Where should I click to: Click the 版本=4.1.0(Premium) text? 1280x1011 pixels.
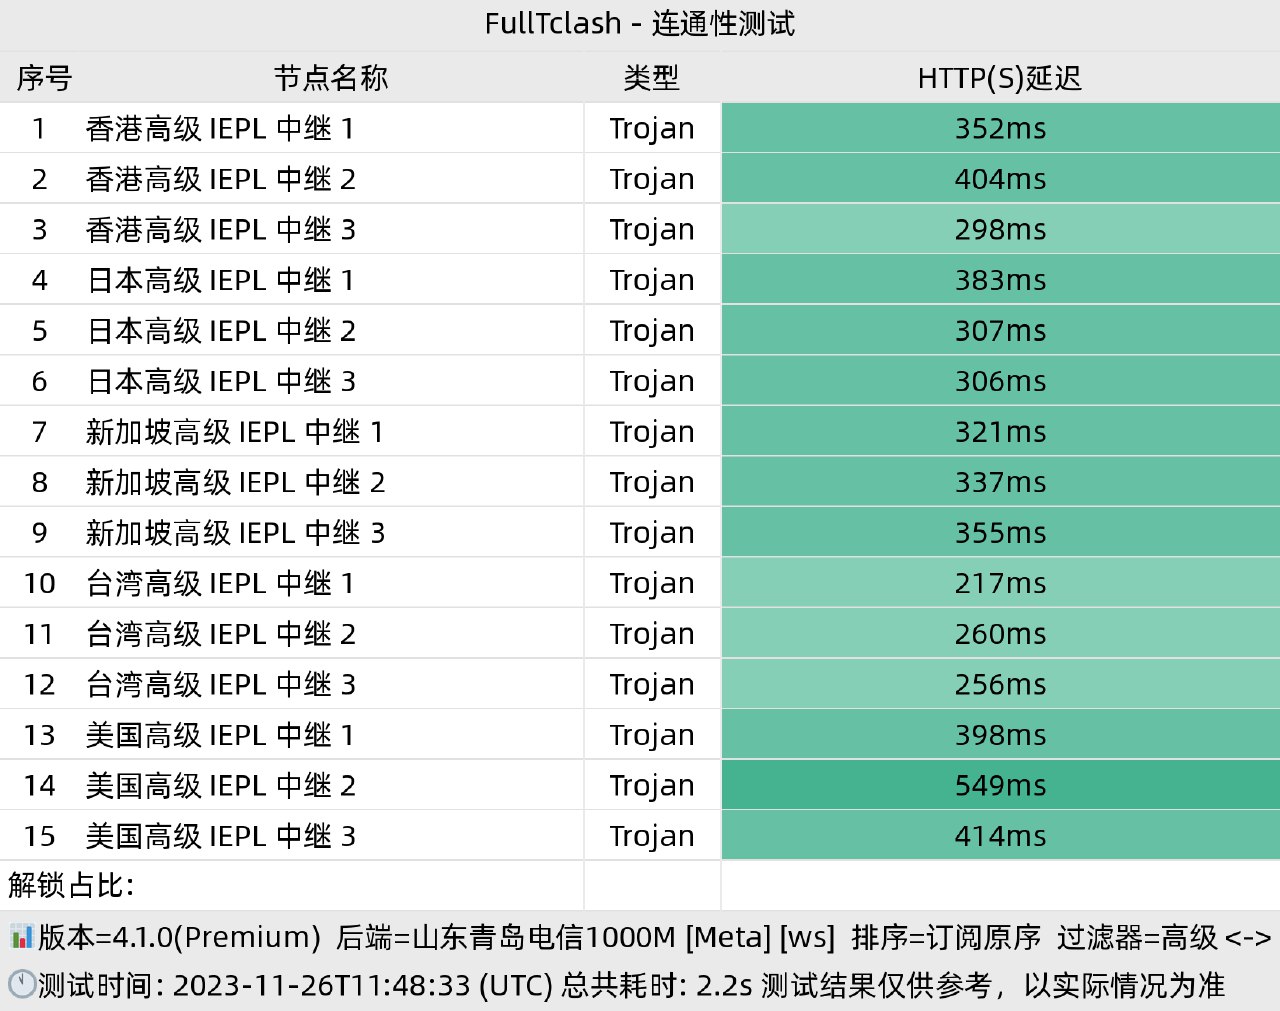coord(180,937)
